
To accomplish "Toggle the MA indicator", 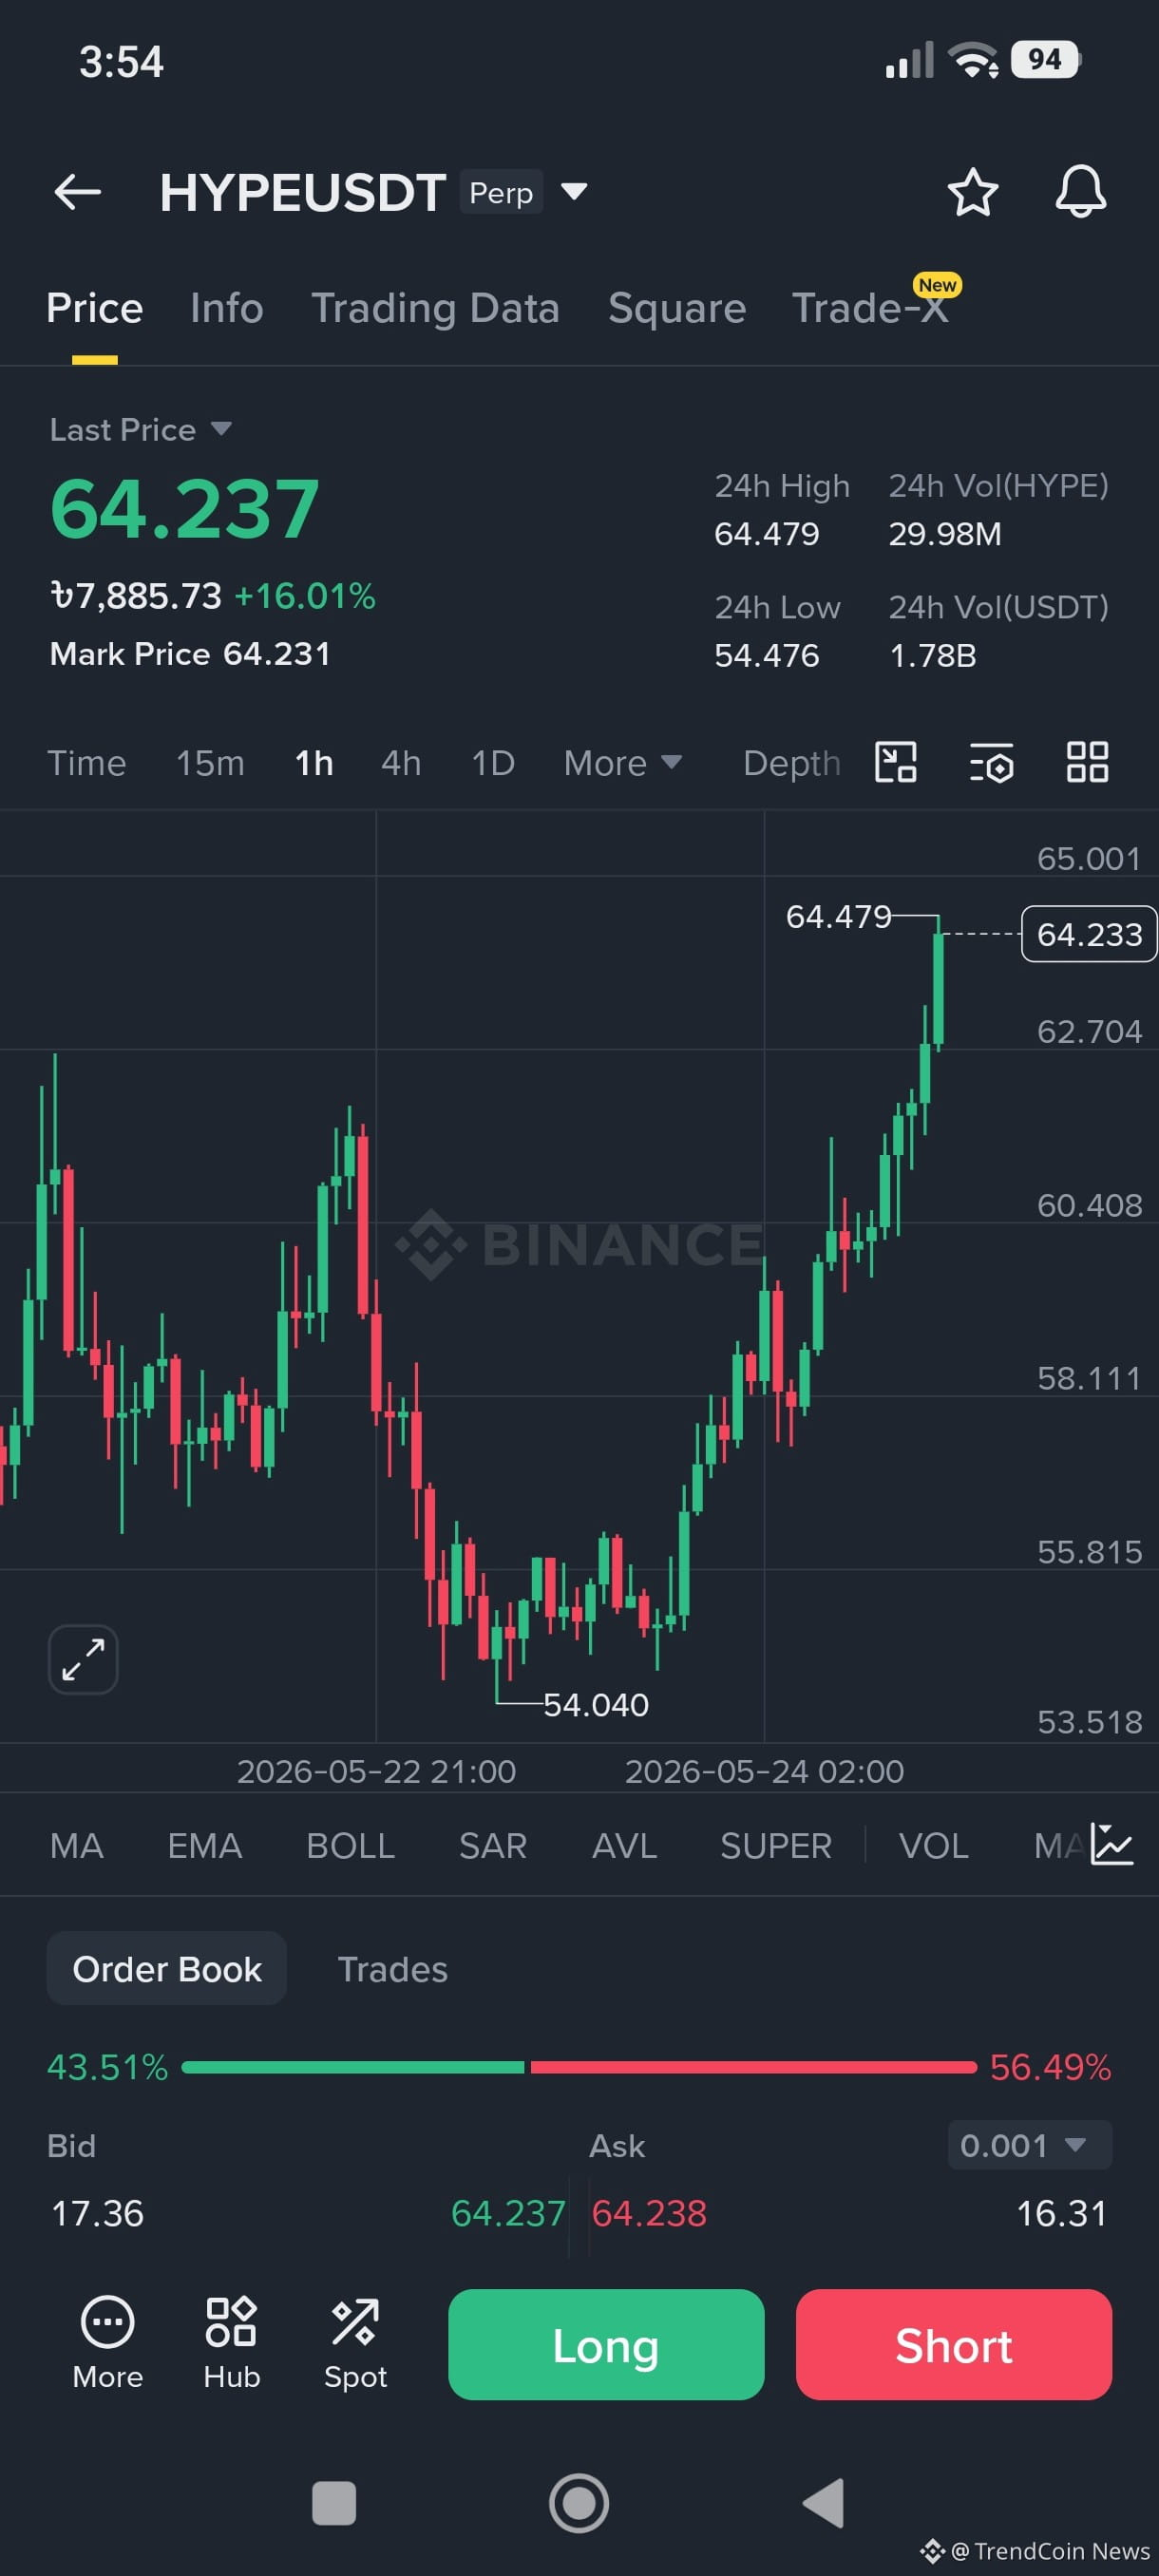I will [77, 1845].
